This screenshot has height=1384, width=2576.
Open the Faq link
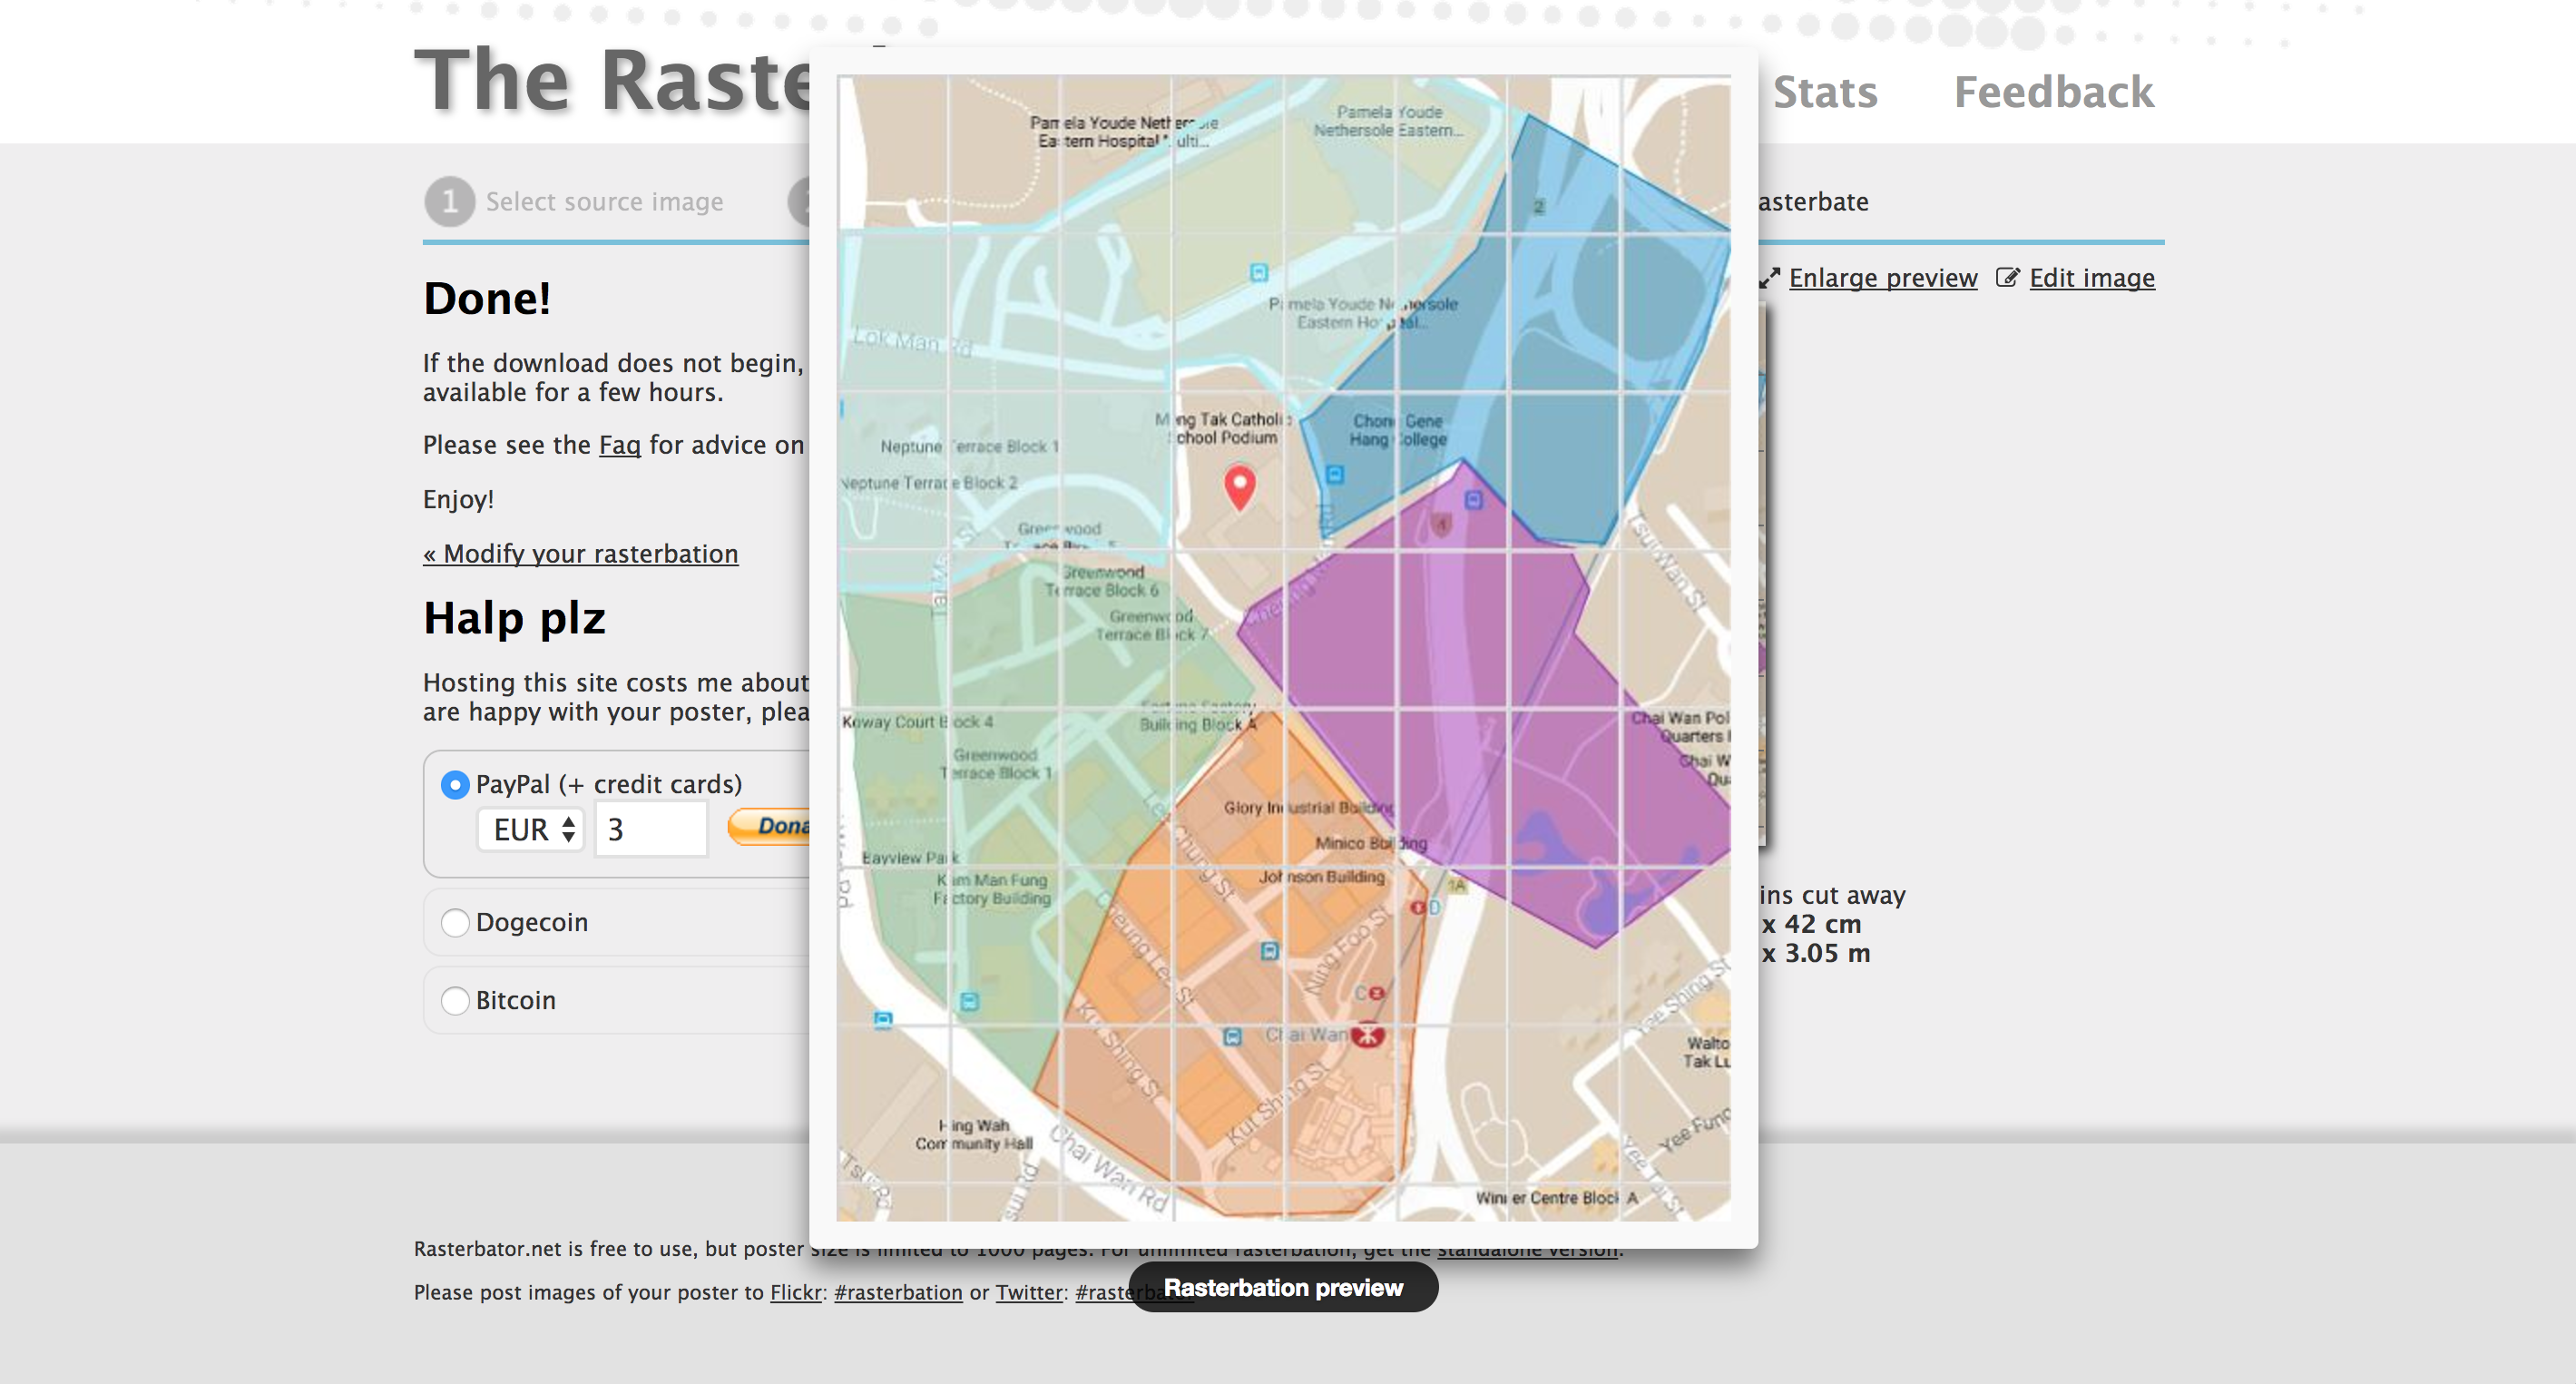pyautogui.click(x=619, y=445)
